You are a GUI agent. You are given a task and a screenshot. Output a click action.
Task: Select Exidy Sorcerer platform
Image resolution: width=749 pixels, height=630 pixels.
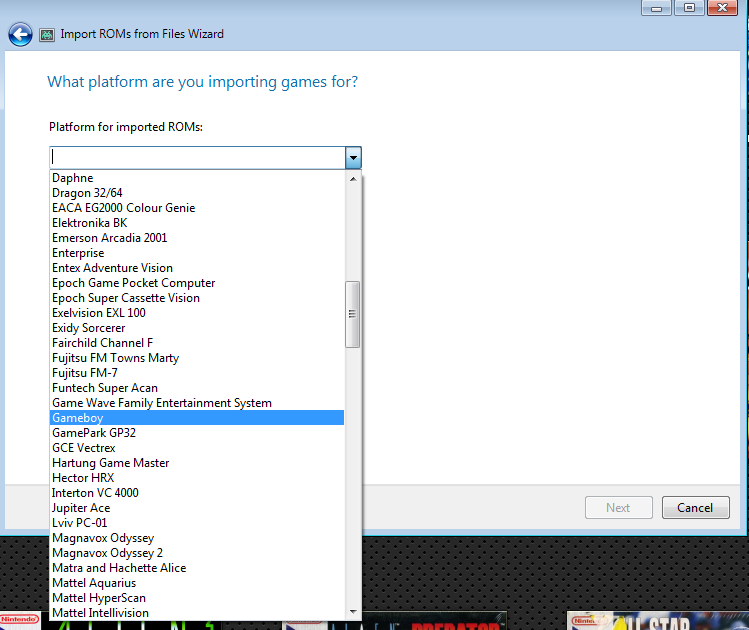point(197,328)
